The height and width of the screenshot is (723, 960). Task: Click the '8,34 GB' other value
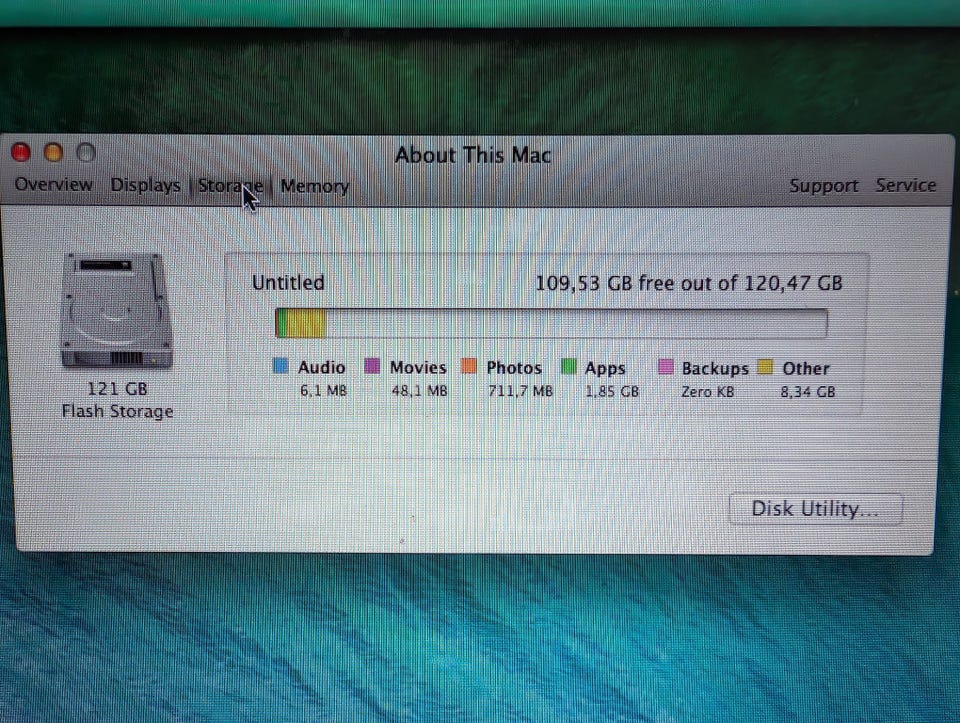(808, 392)
